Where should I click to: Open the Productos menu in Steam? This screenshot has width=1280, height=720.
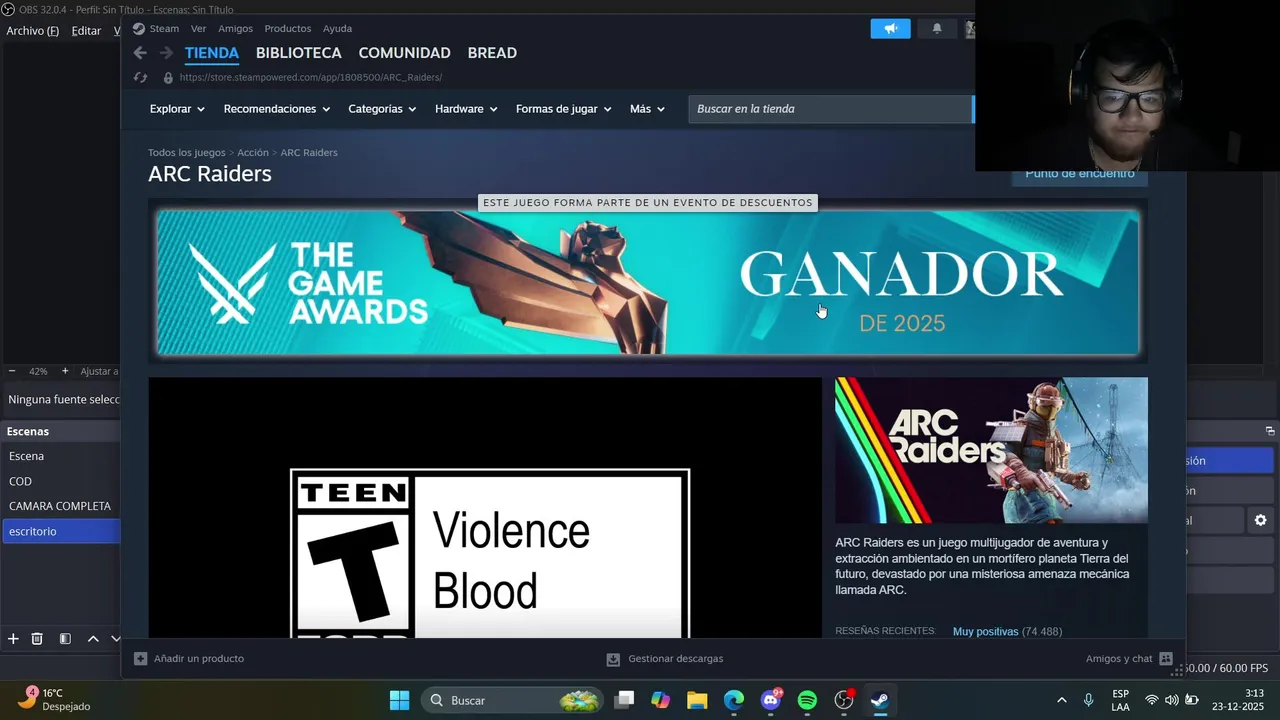click(288, 29)
